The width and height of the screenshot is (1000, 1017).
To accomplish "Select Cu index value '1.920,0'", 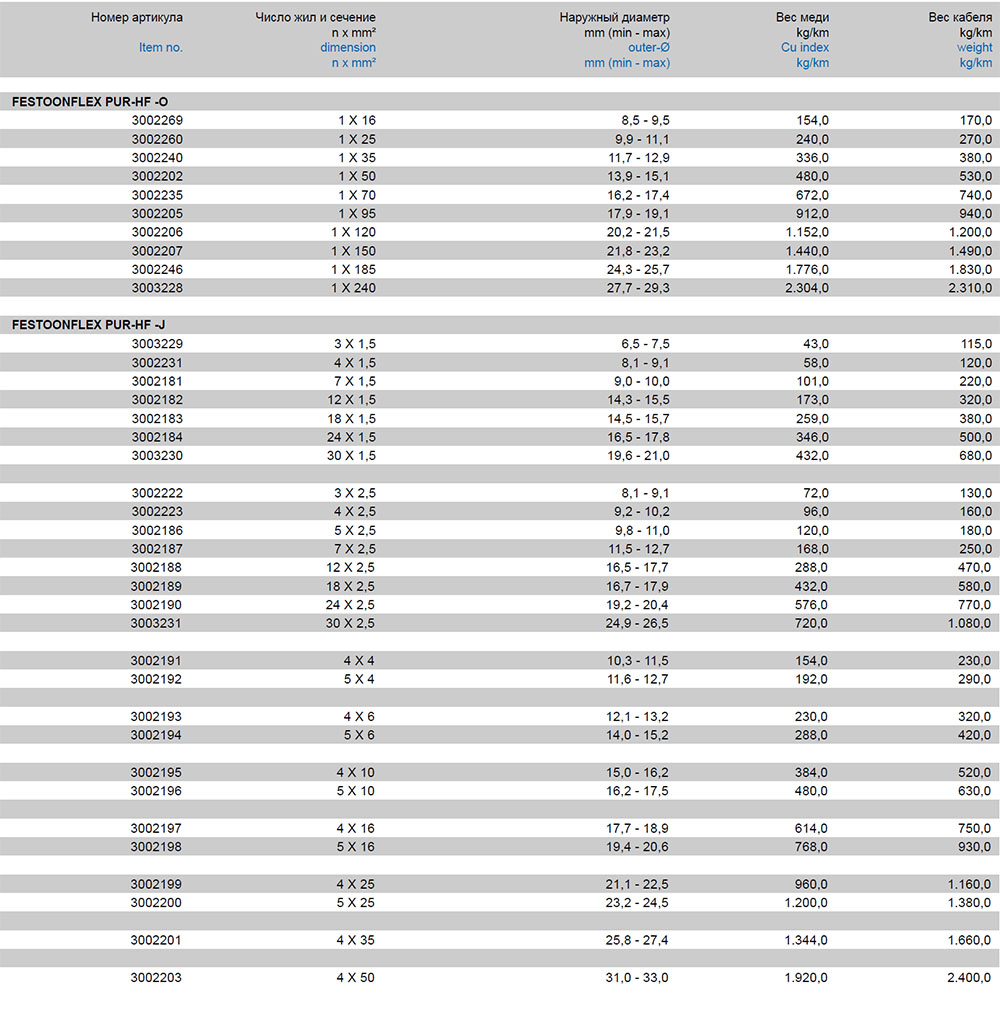I will 806,978.
